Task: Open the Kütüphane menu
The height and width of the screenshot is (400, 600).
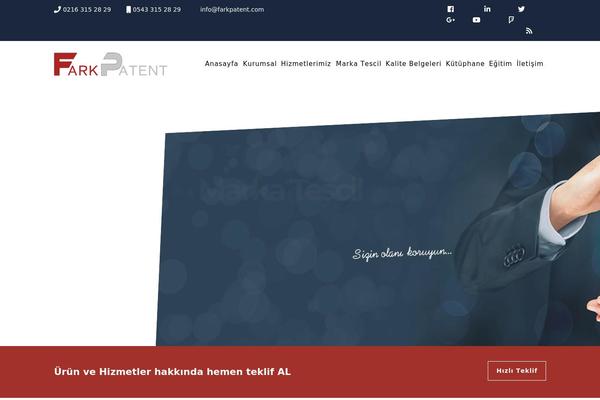Action: (465, 64)
